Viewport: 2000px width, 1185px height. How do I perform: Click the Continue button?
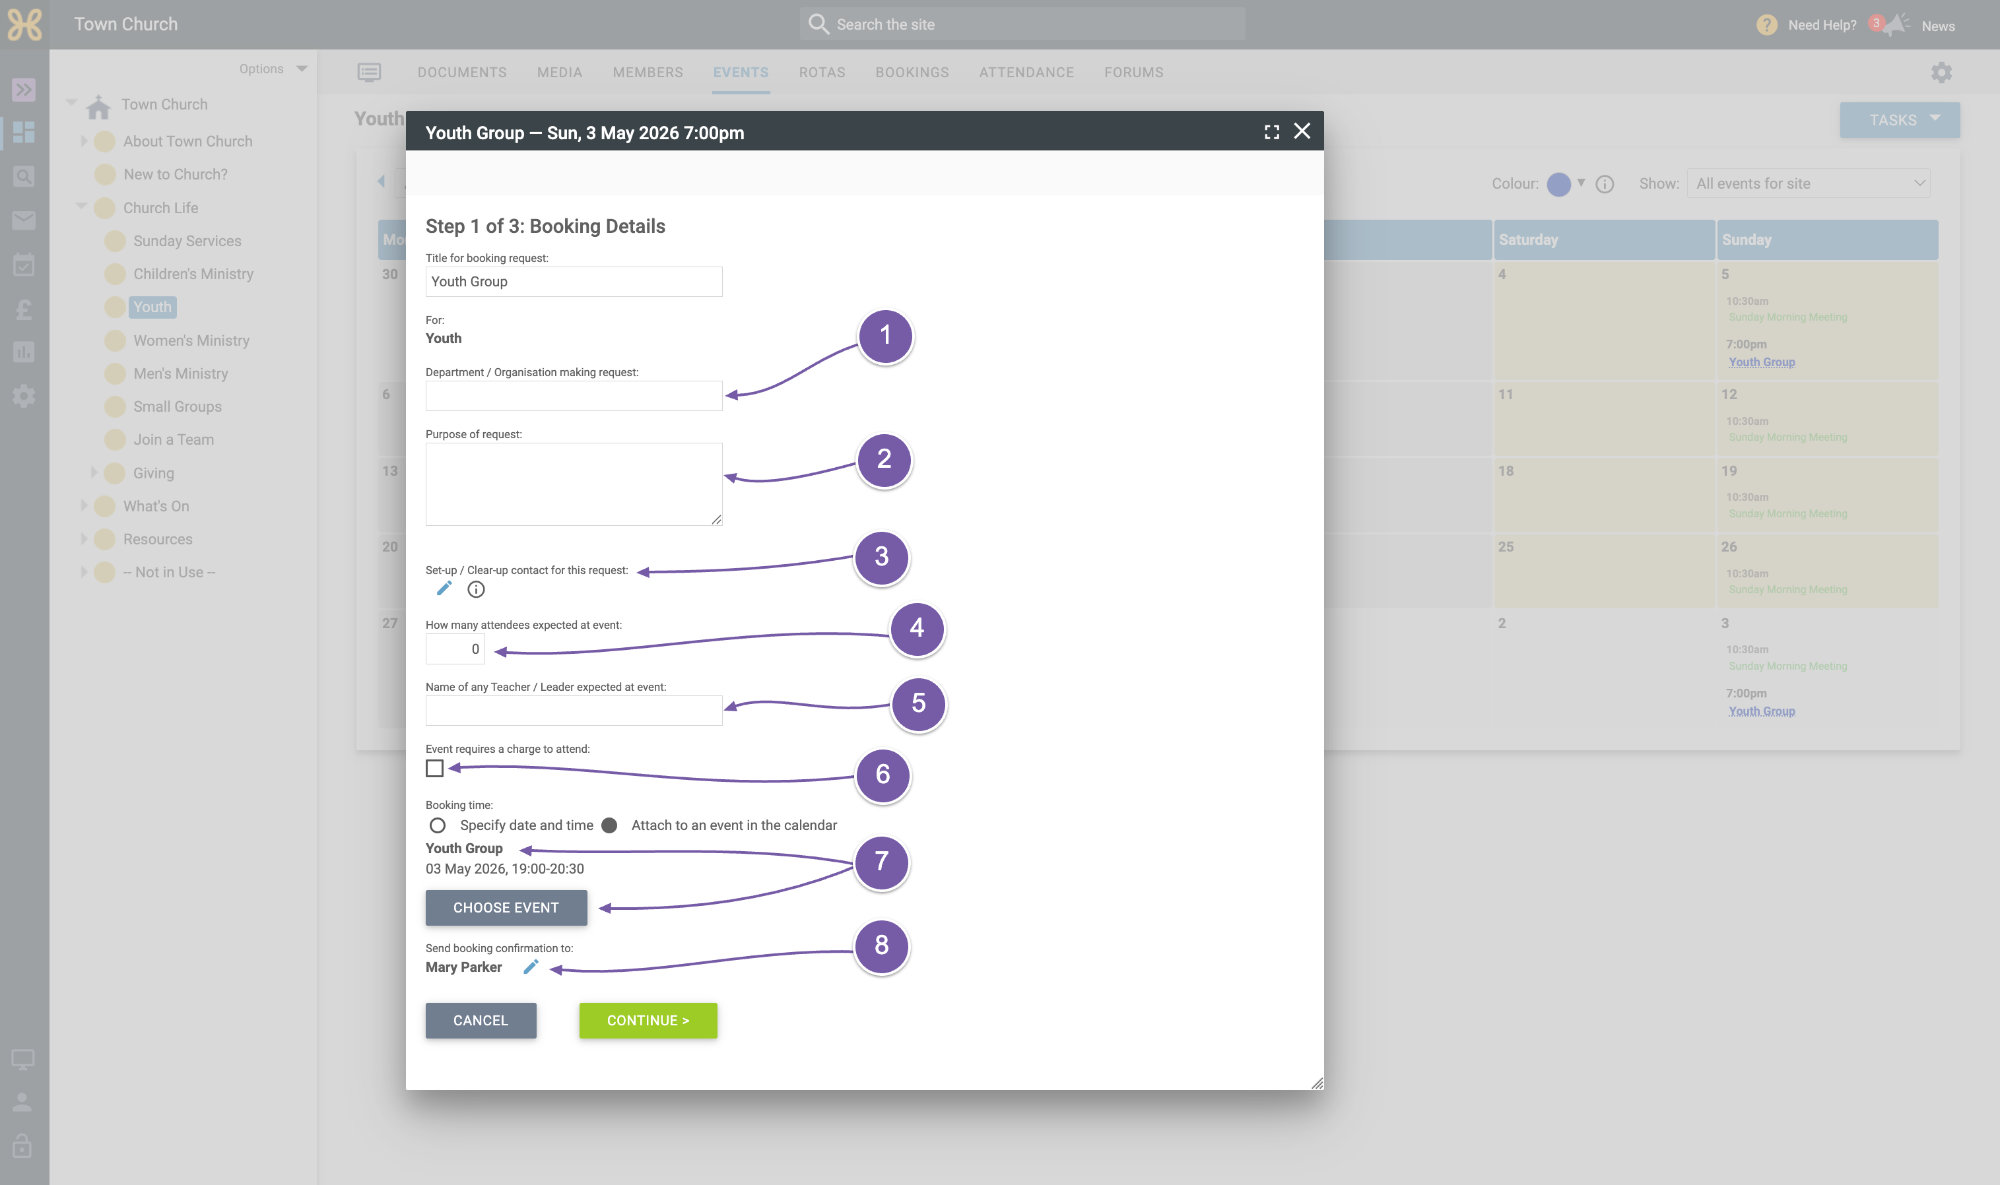click(x=648, y=1021)
